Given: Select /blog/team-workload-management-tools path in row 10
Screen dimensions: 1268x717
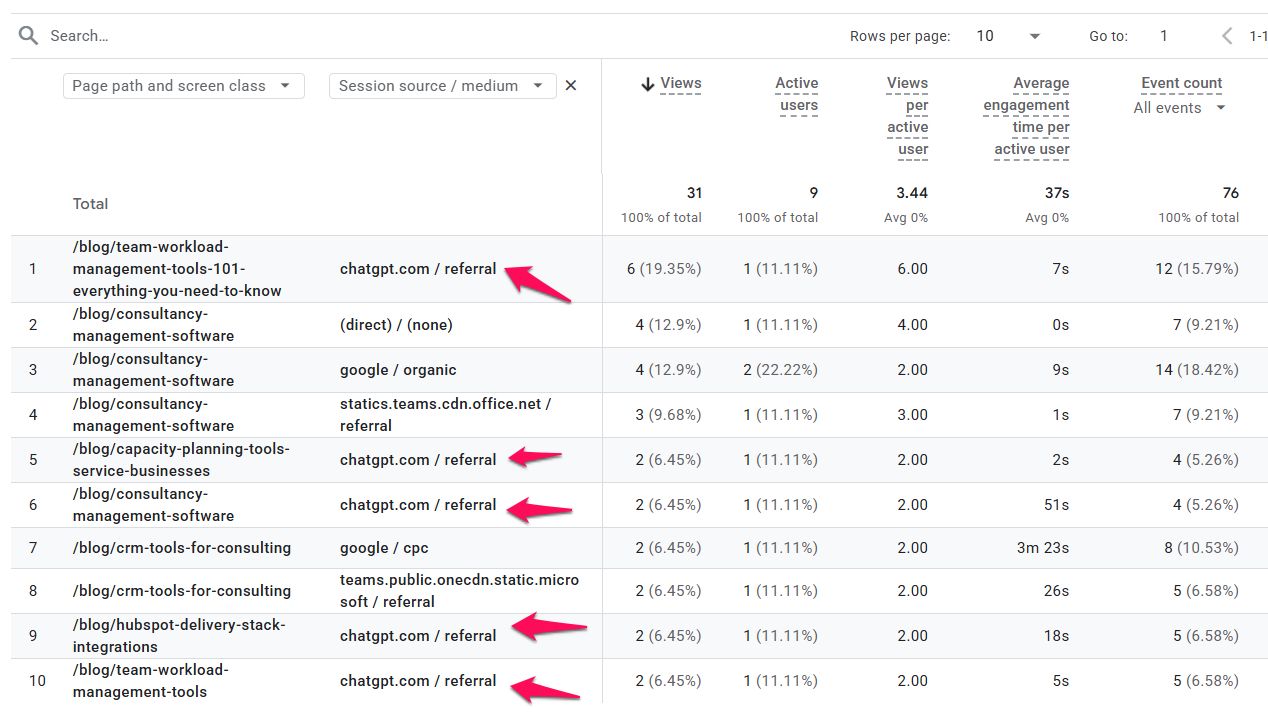Looking at the screenshot, I should (150, 681).
